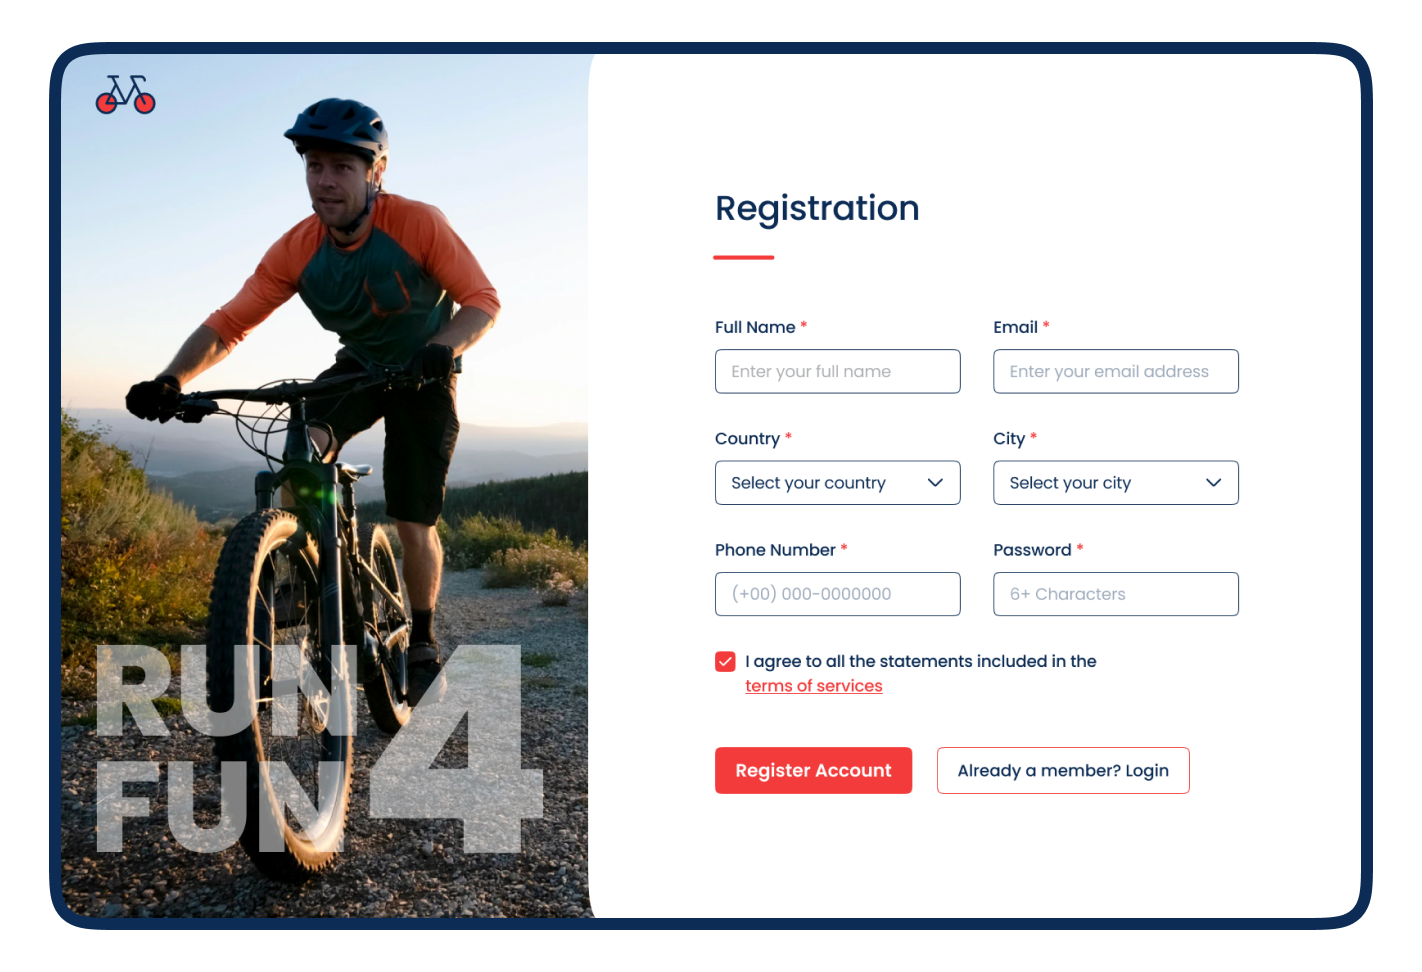Click the Phone Number field label
Viewport: 1422px width, 972px height.
point(775,550)
